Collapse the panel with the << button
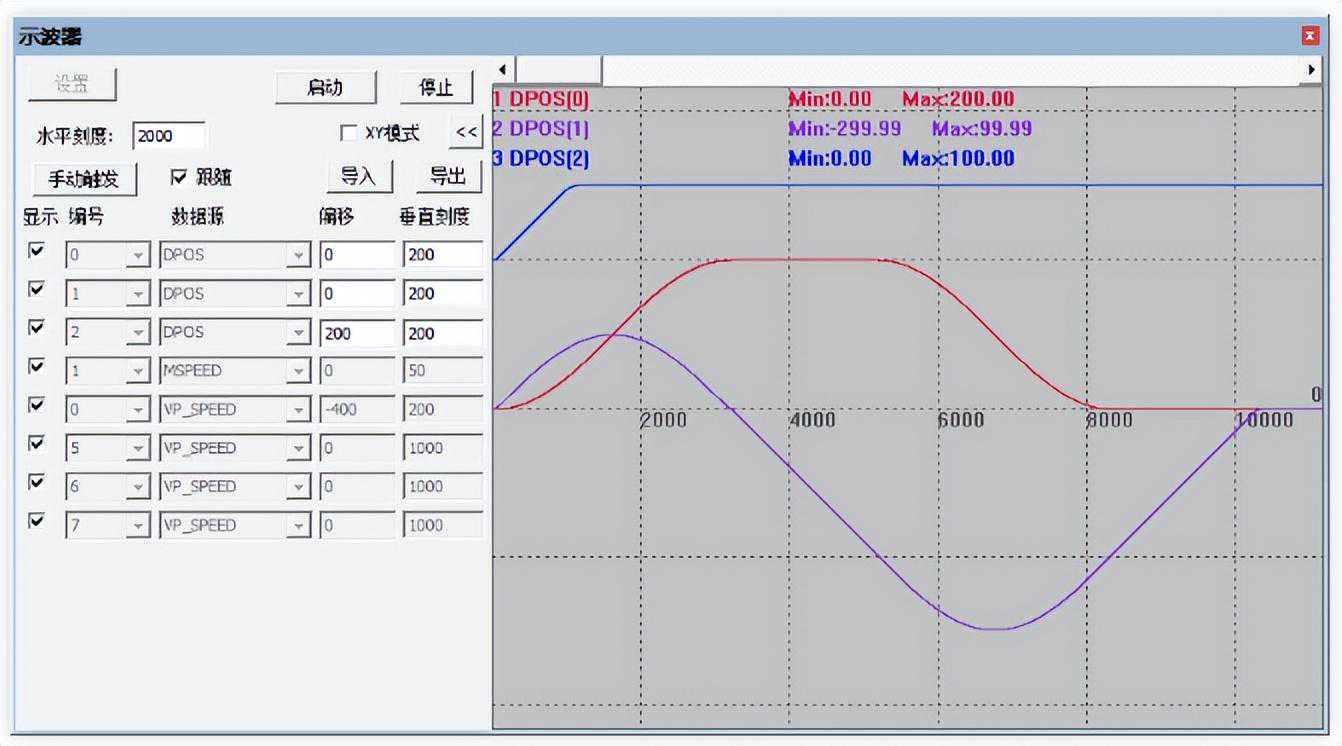 [x=465, y=132]
